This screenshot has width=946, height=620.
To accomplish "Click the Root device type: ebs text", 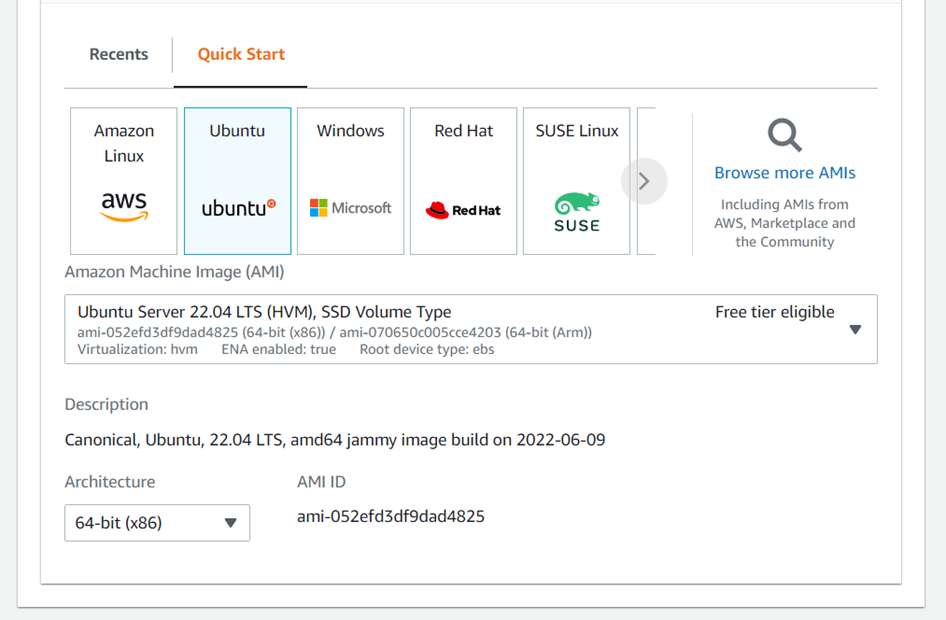I will (427, 349).
